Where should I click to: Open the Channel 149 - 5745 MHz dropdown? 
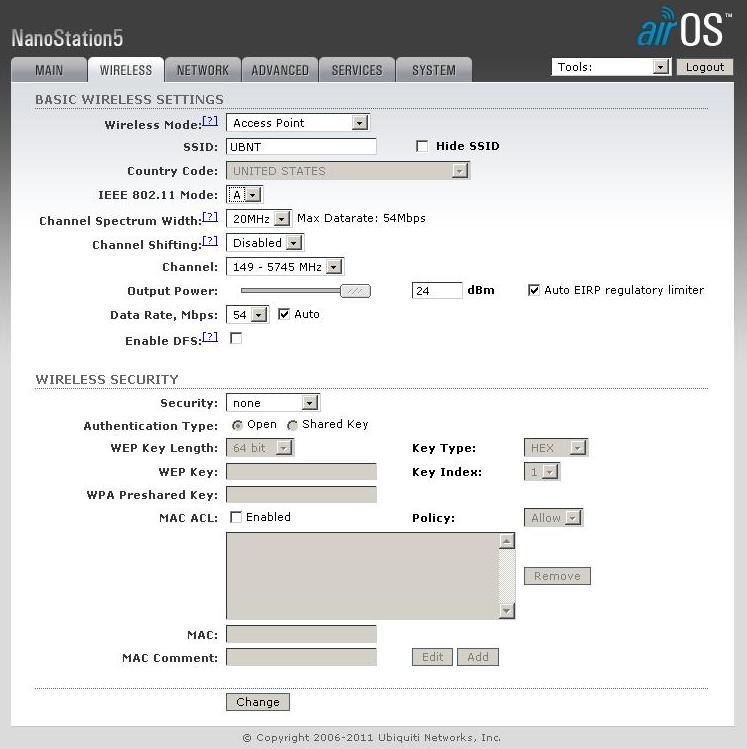pyautogui.click(x=285, y=267)
